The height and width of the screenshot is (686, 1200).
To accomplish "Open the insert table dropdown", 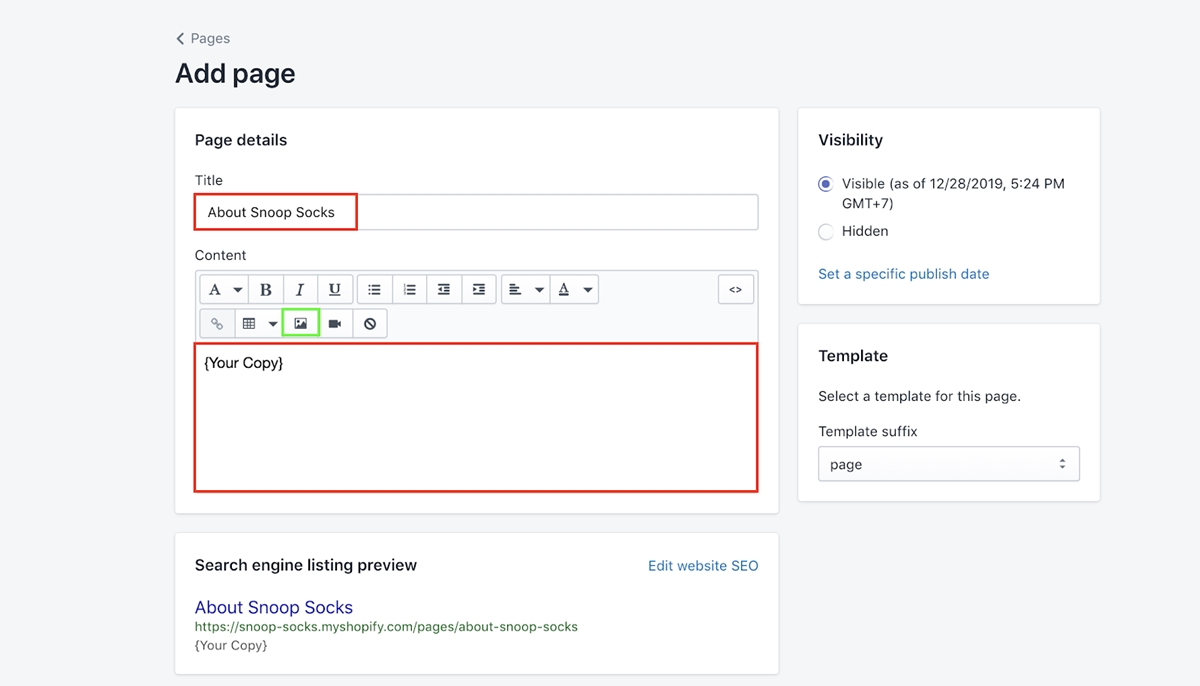I will click(x=259, y=324).
